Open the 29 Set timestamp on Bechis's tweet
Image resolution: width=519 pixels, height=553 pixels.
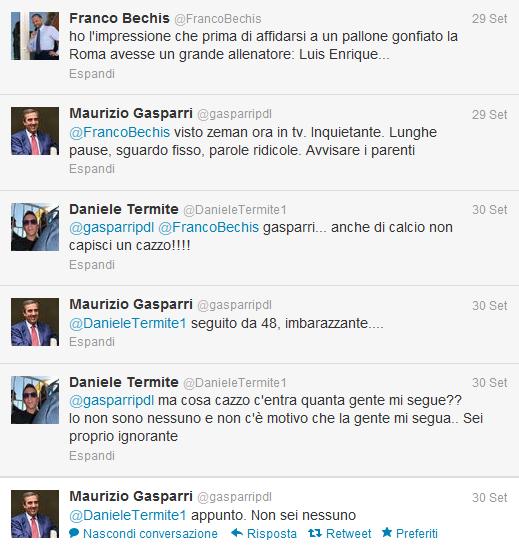pyautogui.click(x=489, y=19)
